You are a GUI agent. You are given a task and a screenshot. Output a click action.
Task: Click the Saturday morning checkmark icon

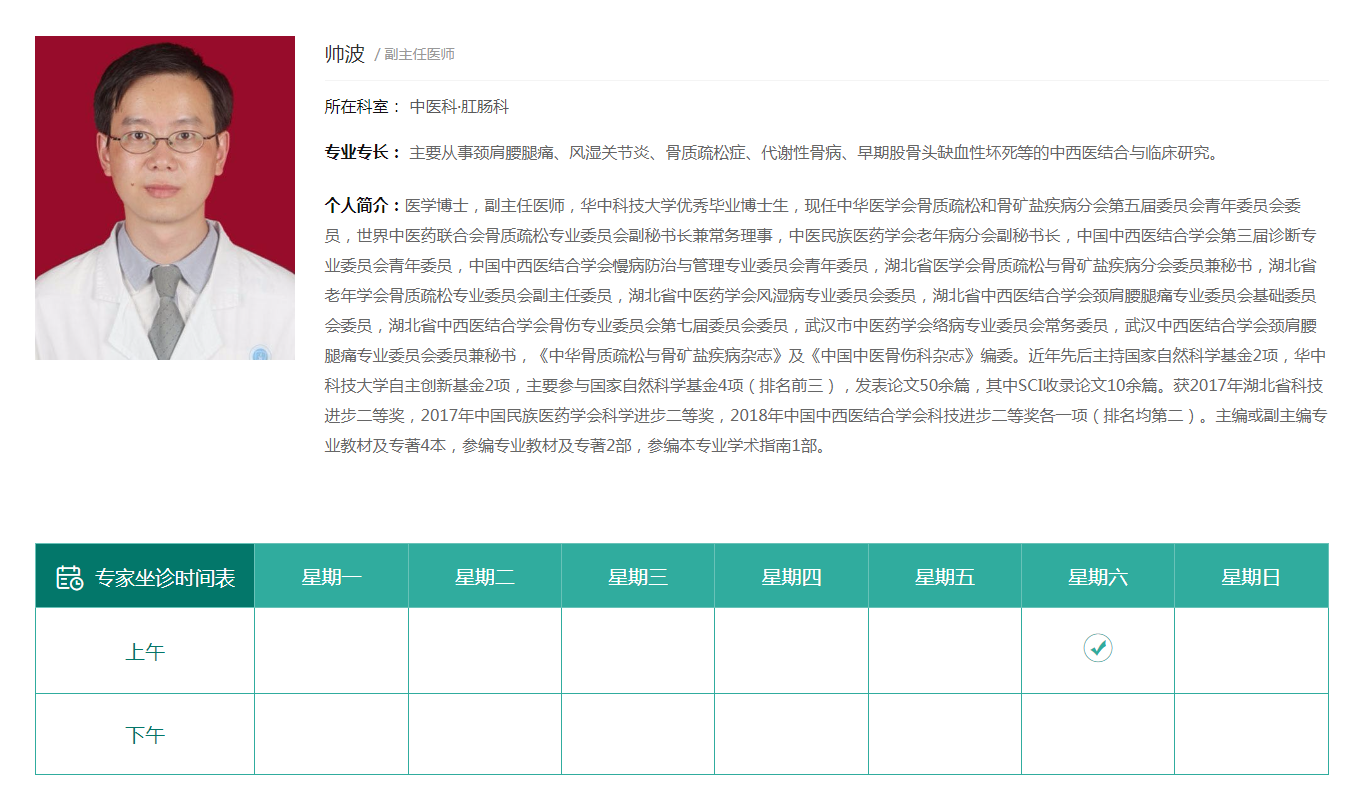pos(1097,648)
